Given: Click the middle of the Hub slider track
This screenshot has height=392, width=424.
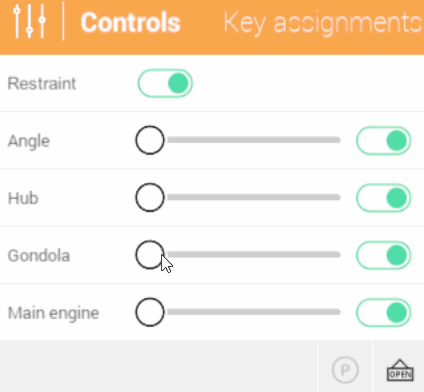Looking at the screenshot, I should click(x=254, y=197).
